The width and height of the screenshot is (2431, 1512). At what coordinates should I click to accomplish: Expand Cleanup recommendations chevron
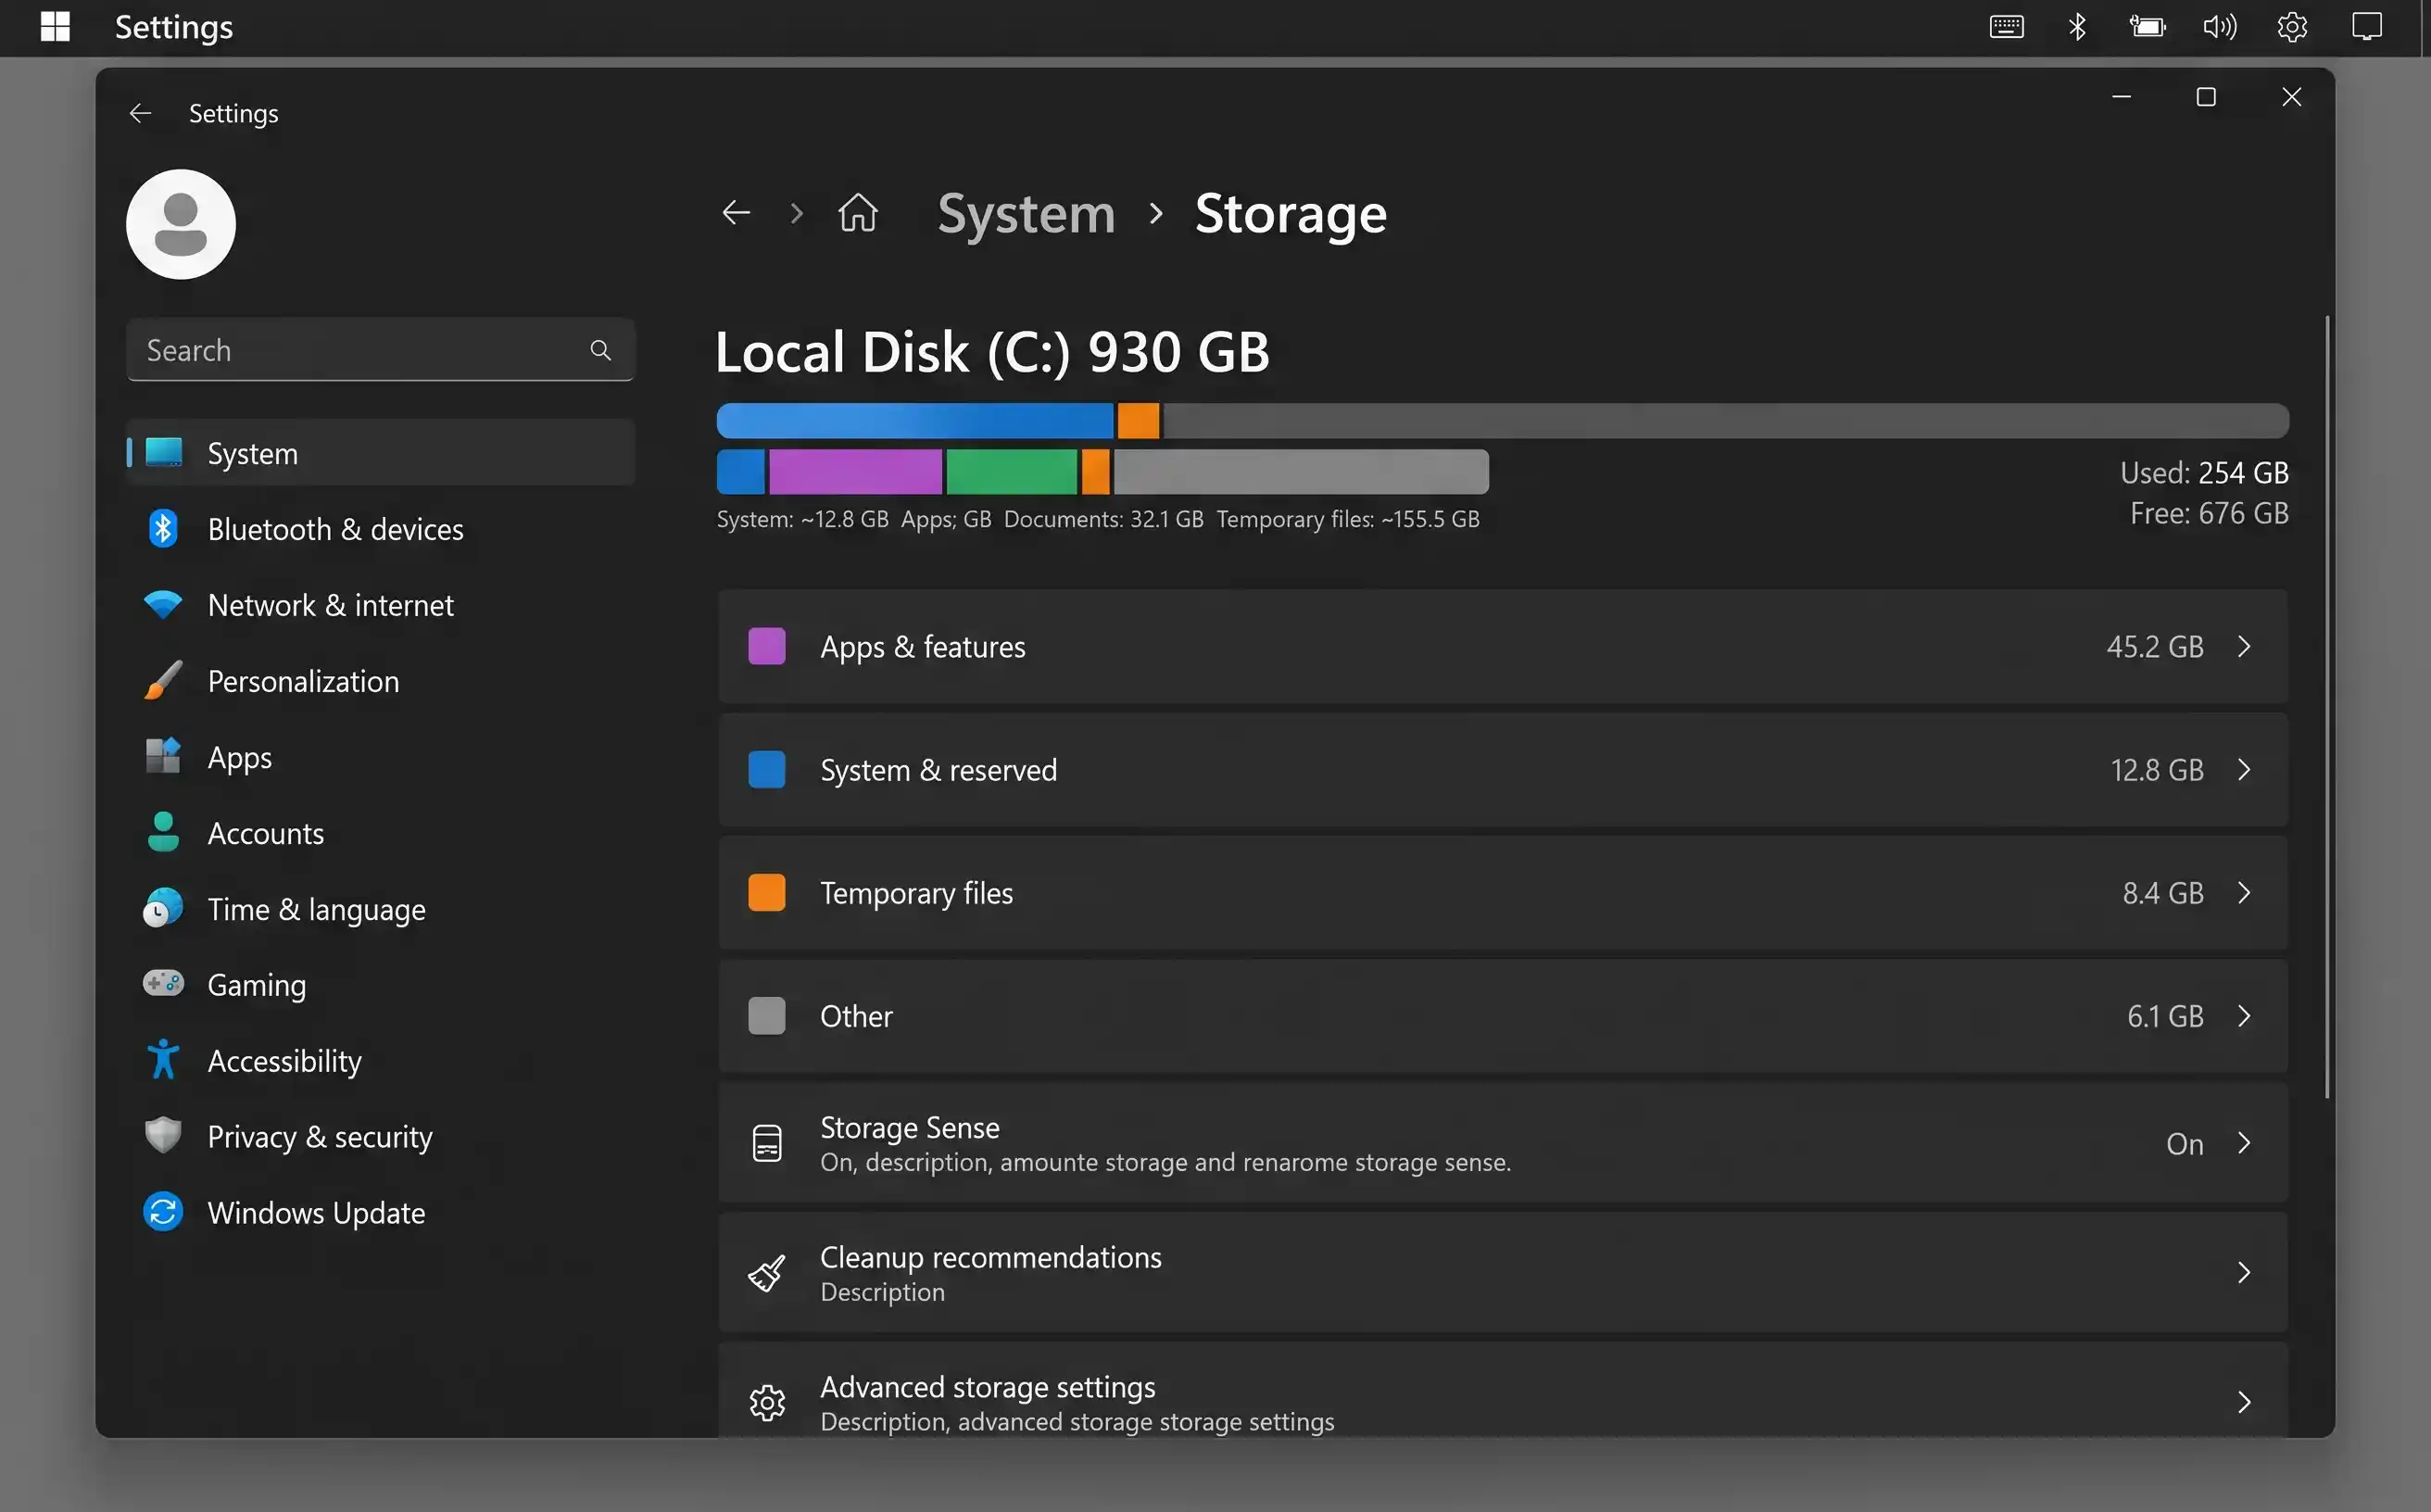click(x=2245, y=1273)
